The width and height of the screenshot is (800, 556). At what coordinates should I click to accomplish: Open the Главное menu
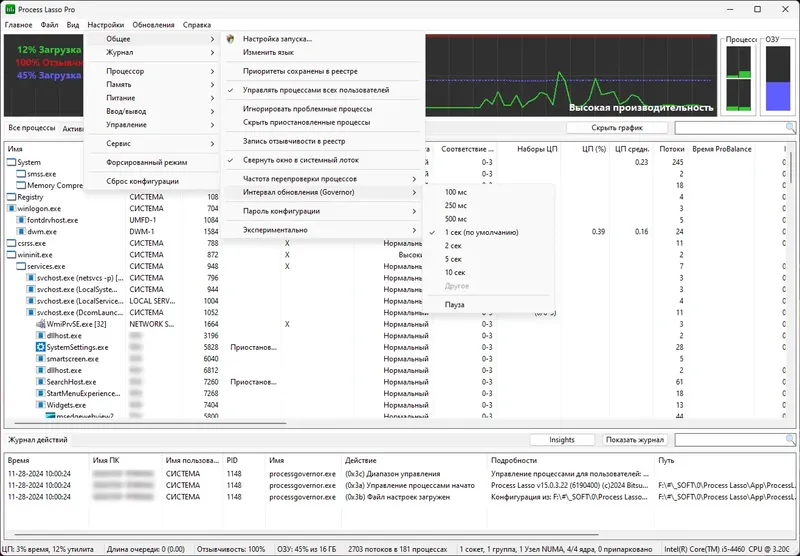click(18, 24)
